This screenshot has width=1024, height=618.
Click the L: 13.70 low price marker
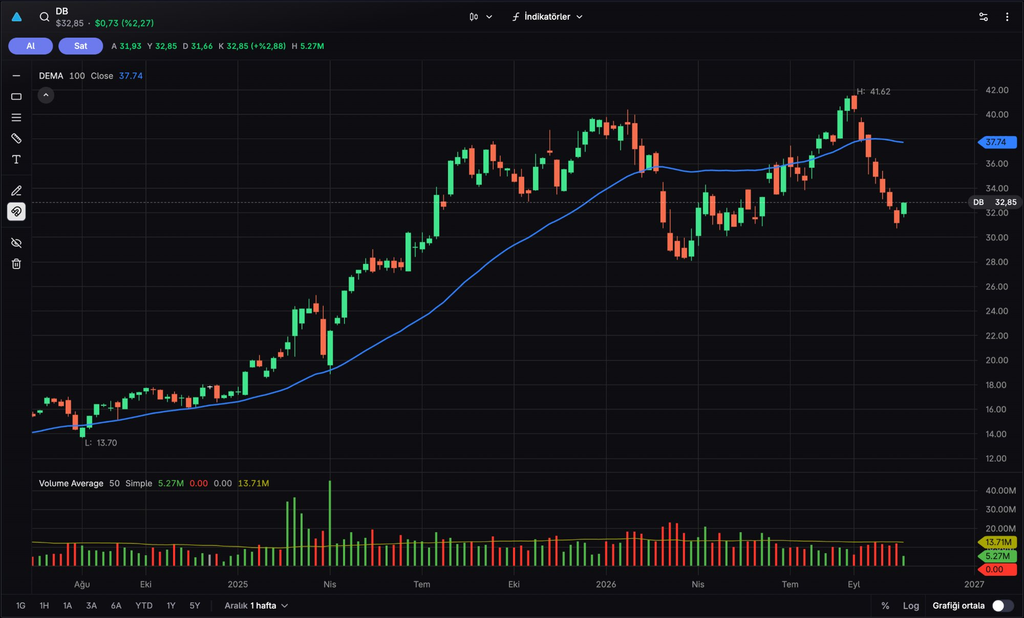coord(101,443)
